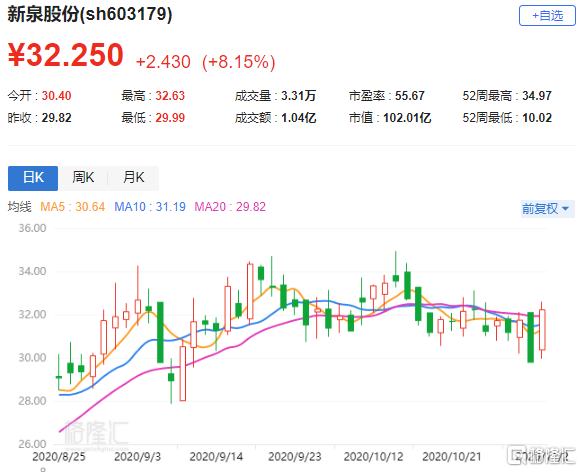Click the 均线 label
This screenshot has width=582, height=472.
(20, 207)
